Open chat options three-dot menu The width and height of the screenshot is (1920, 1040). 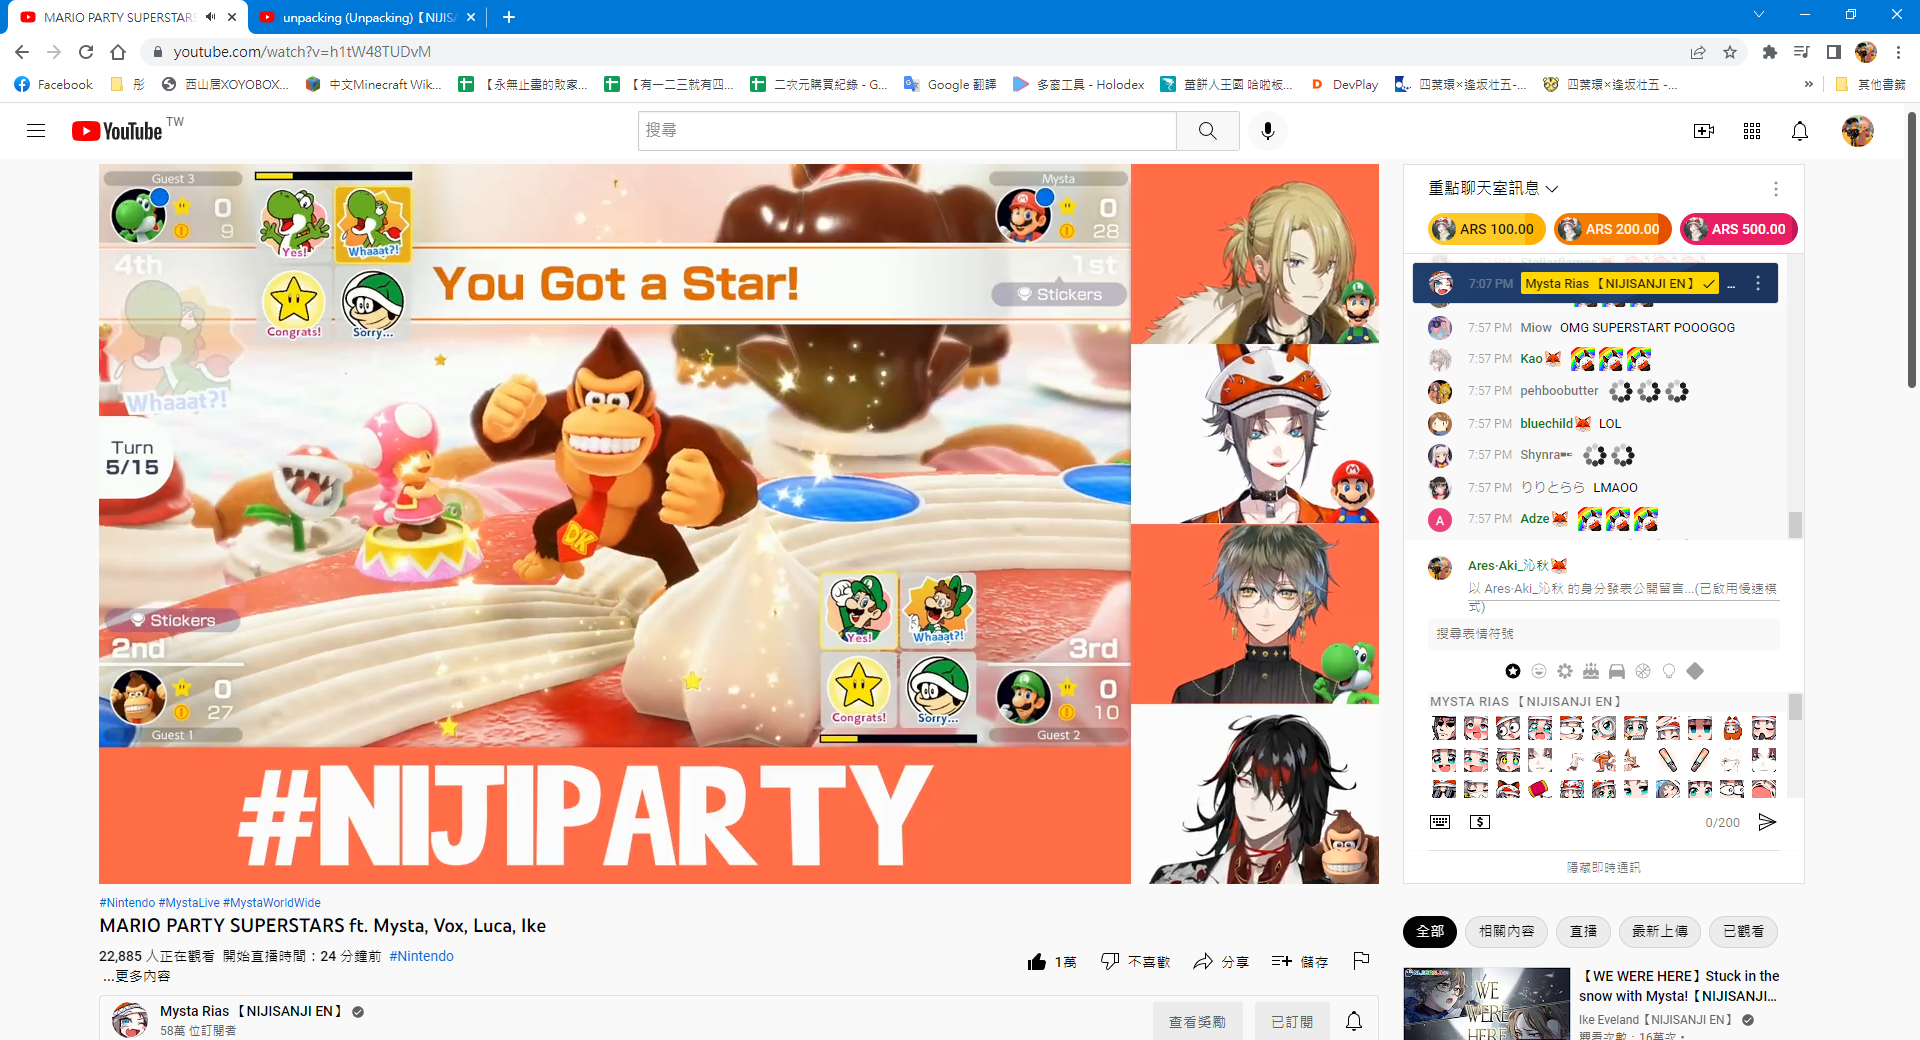click(1776, 189)
